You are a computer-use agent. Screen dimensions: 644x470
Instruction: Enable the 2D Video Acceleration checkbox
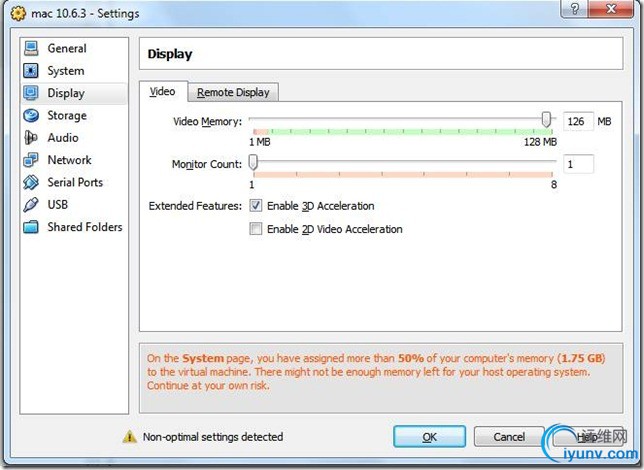pos(255,228)
